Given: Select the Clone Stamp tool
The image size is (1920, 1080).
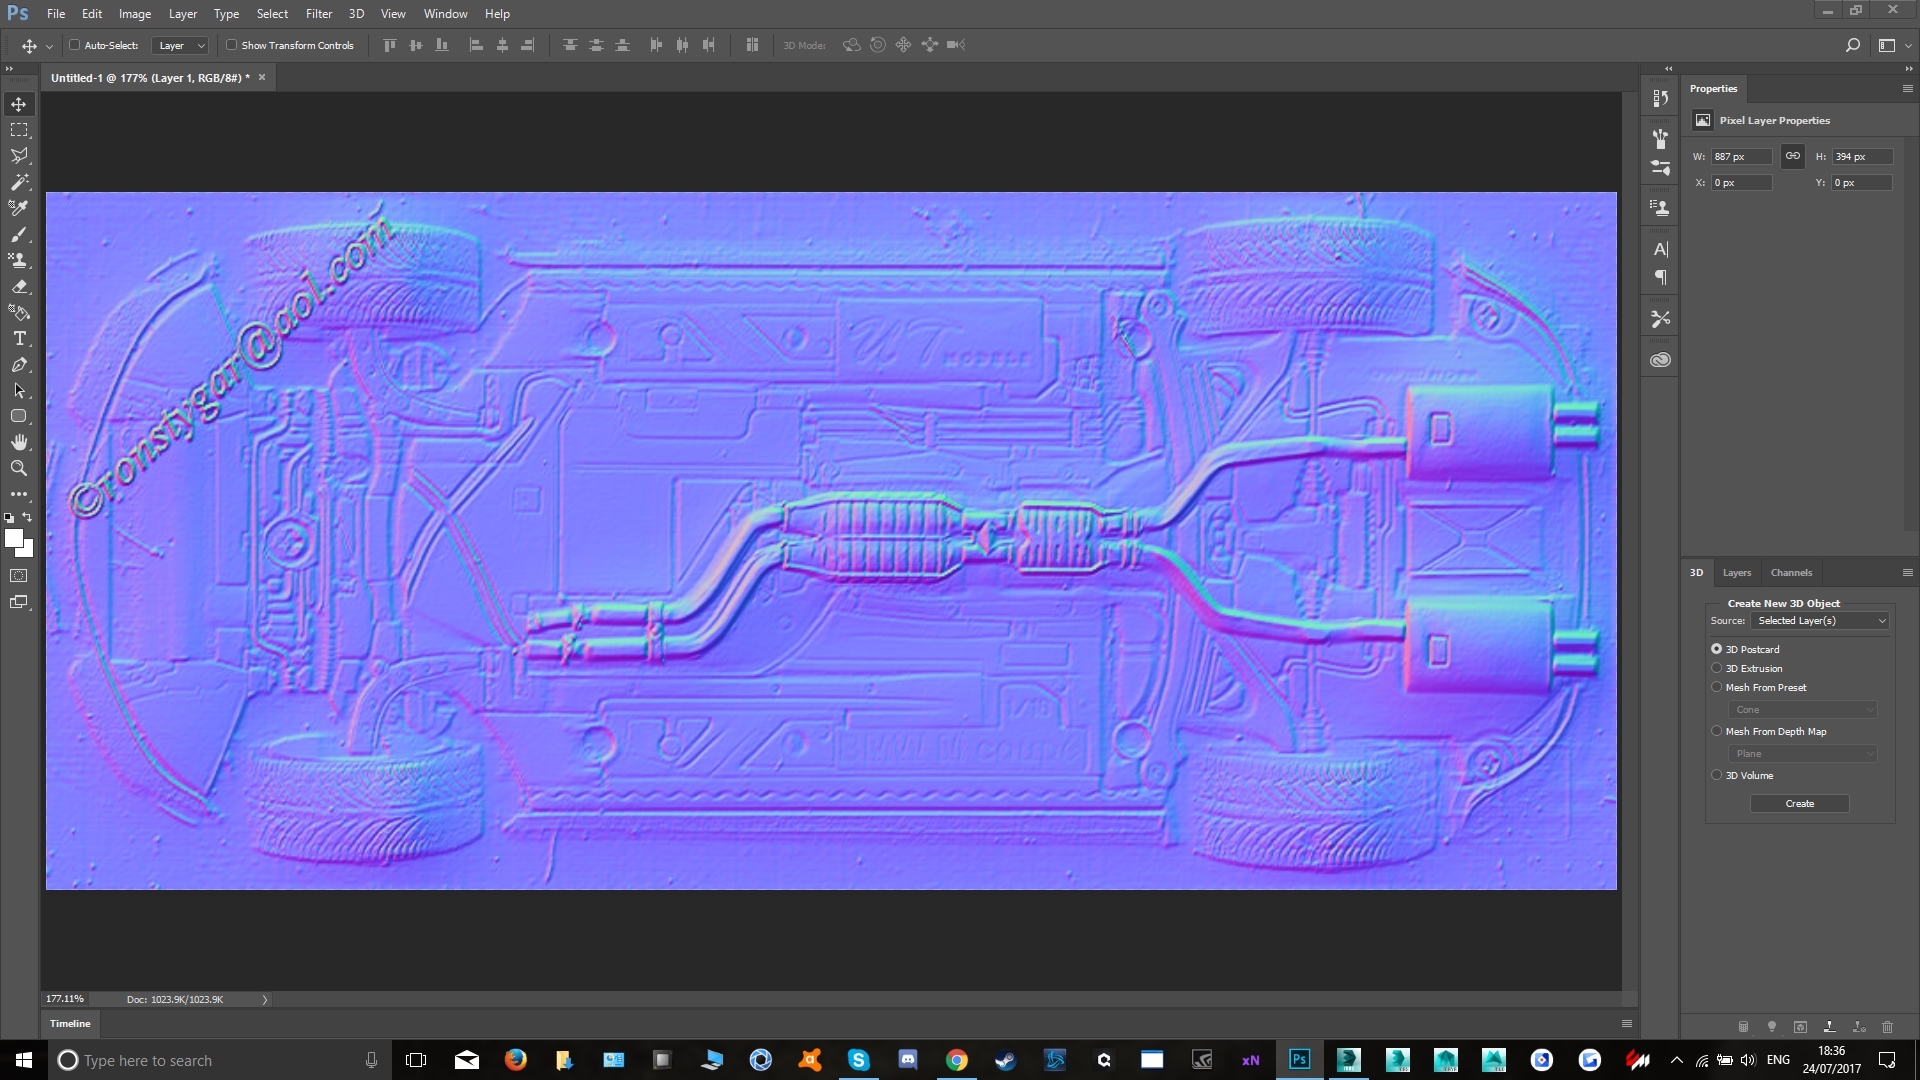Looking at the screenshot, I should click(x=19, y=260).
